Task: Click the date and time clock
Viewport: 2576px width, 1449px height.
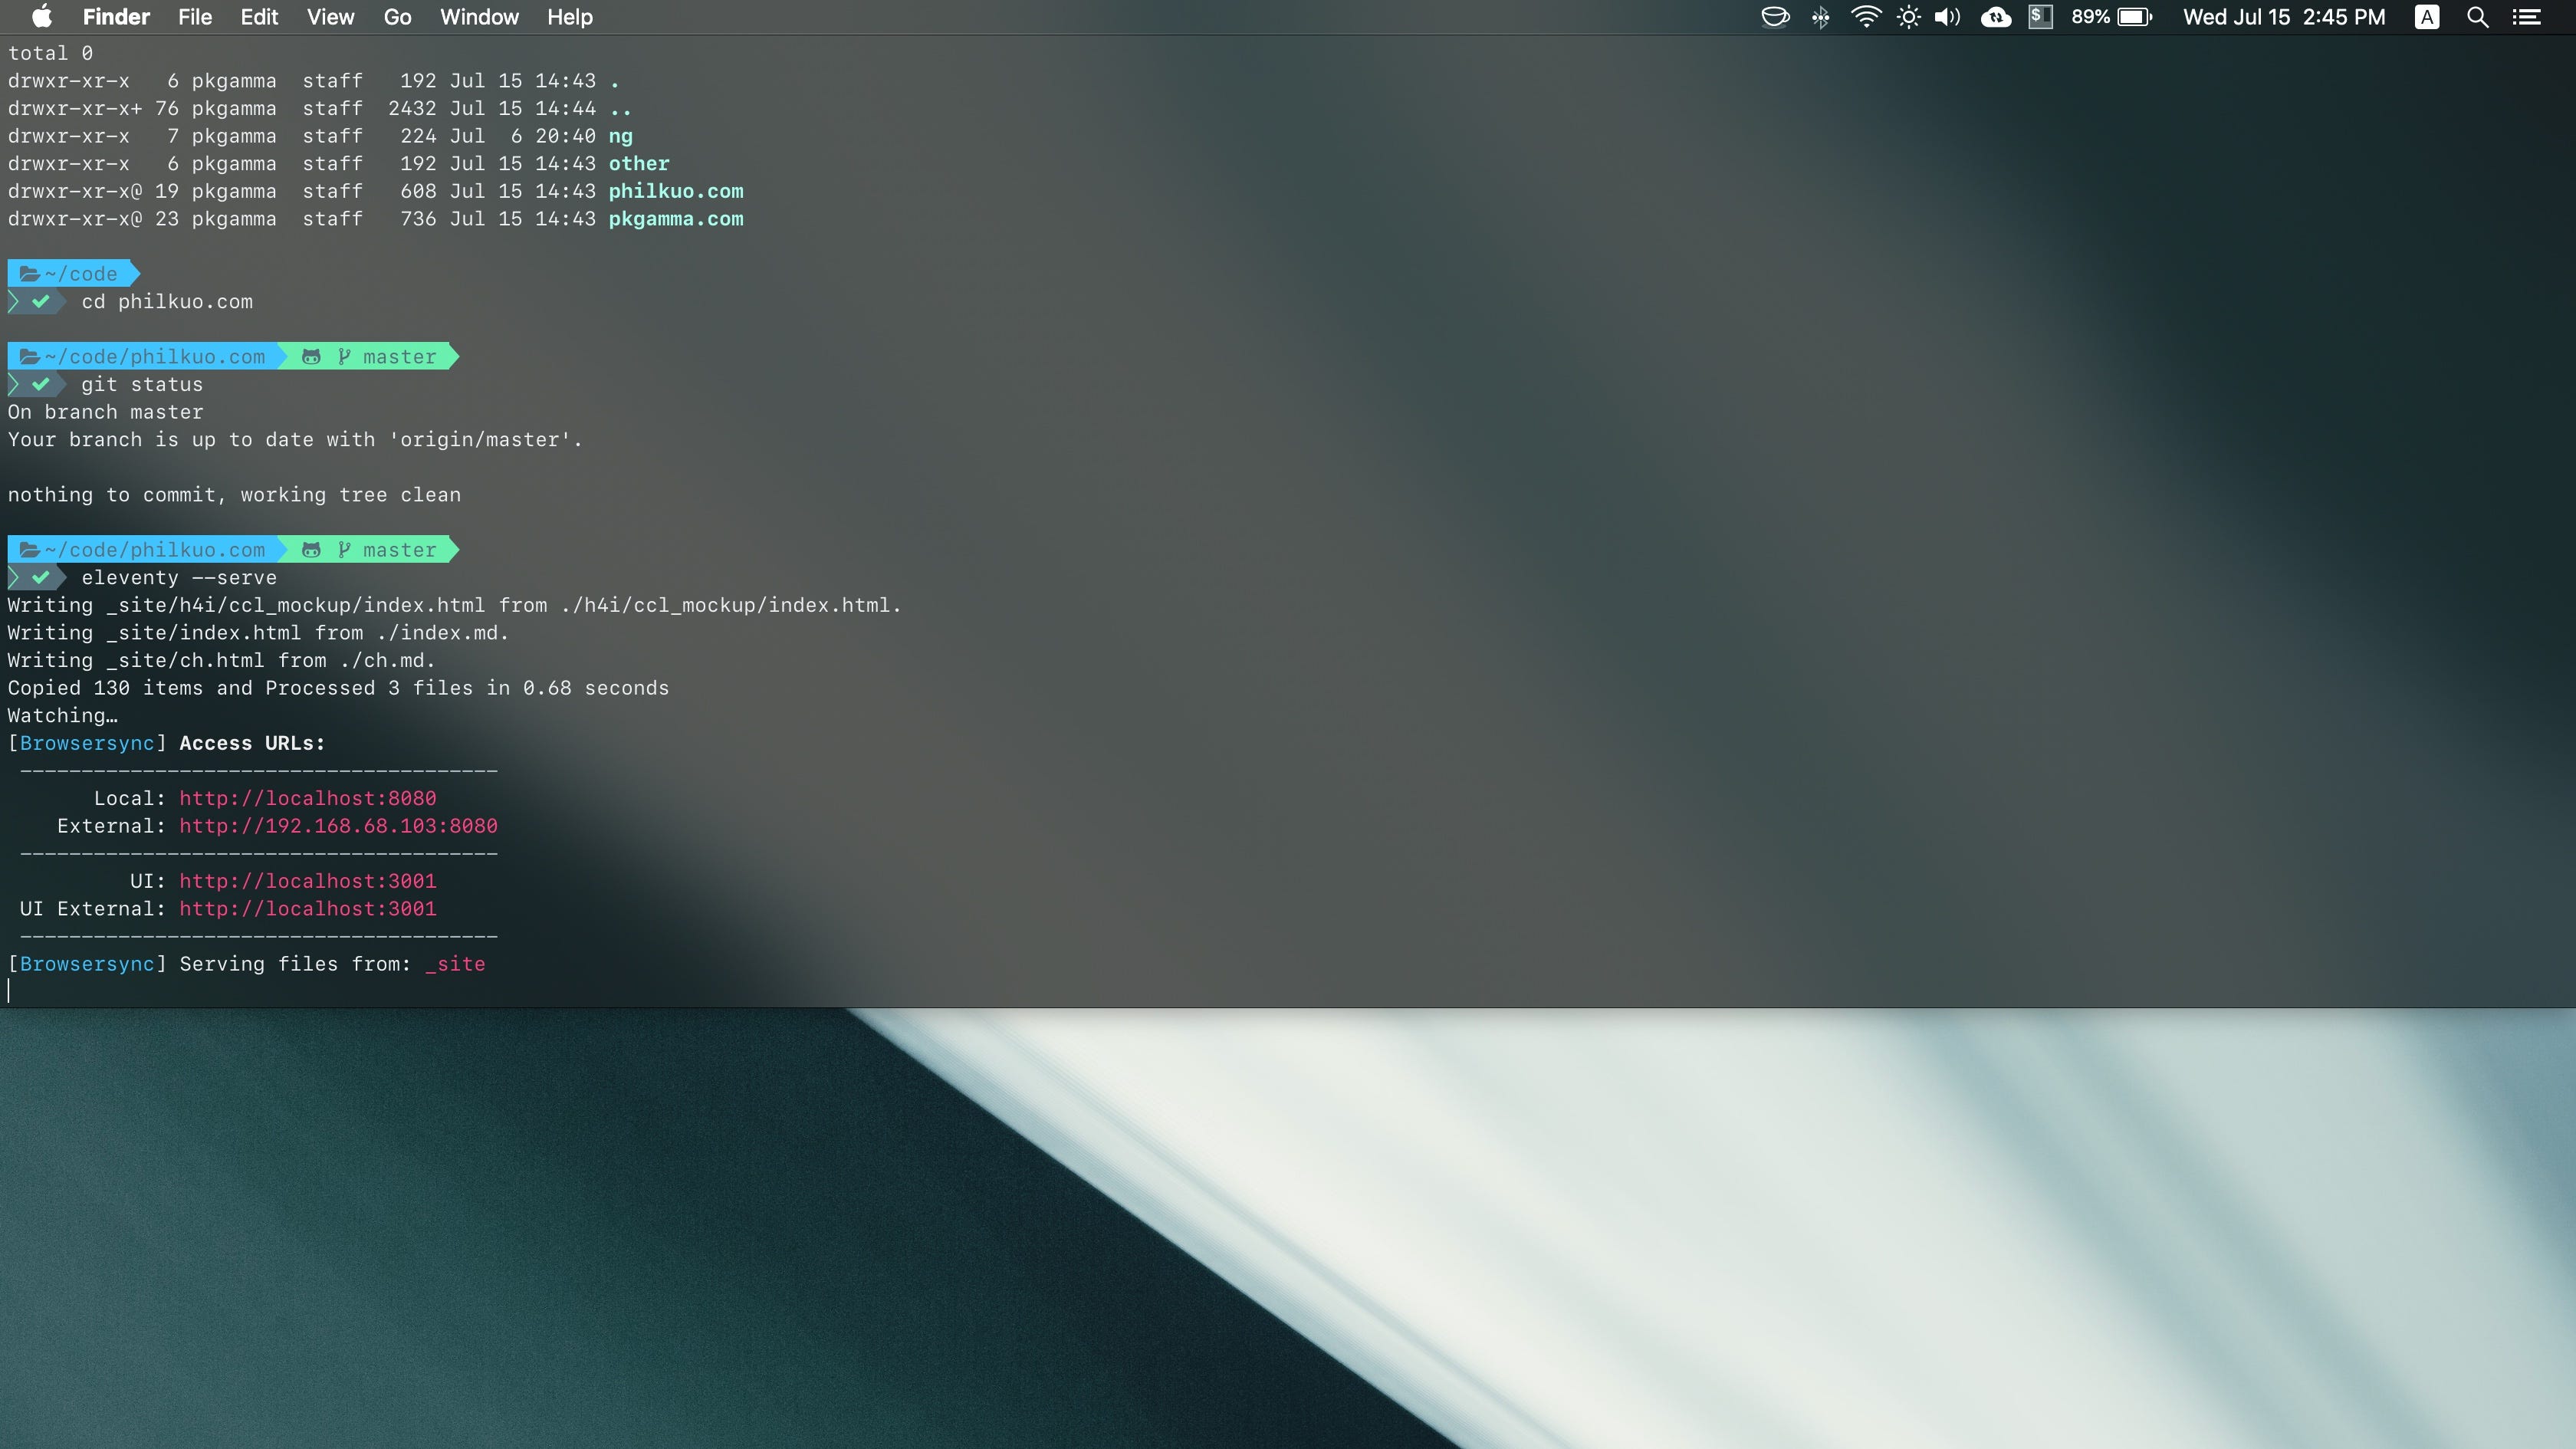Action: point(2284,17)
